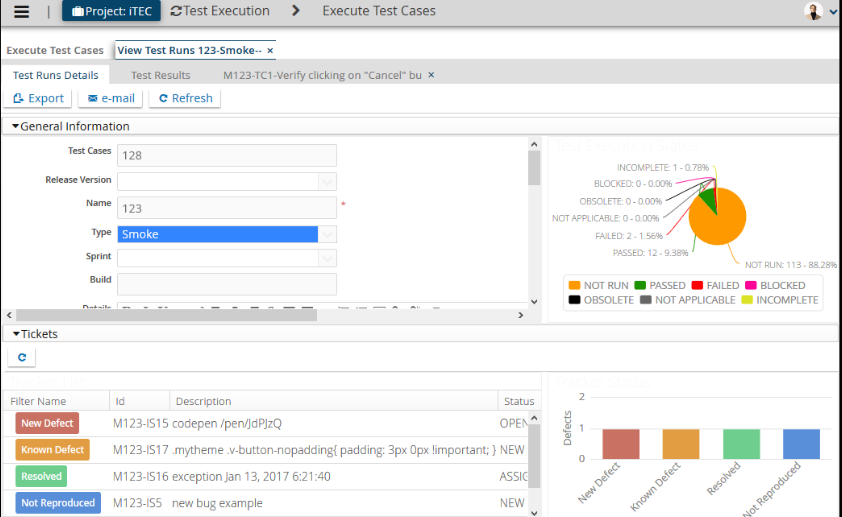Click the Project: iTEC button
Image resolution: width=842 pixels, height=517 pixels.
click(111, 11)
